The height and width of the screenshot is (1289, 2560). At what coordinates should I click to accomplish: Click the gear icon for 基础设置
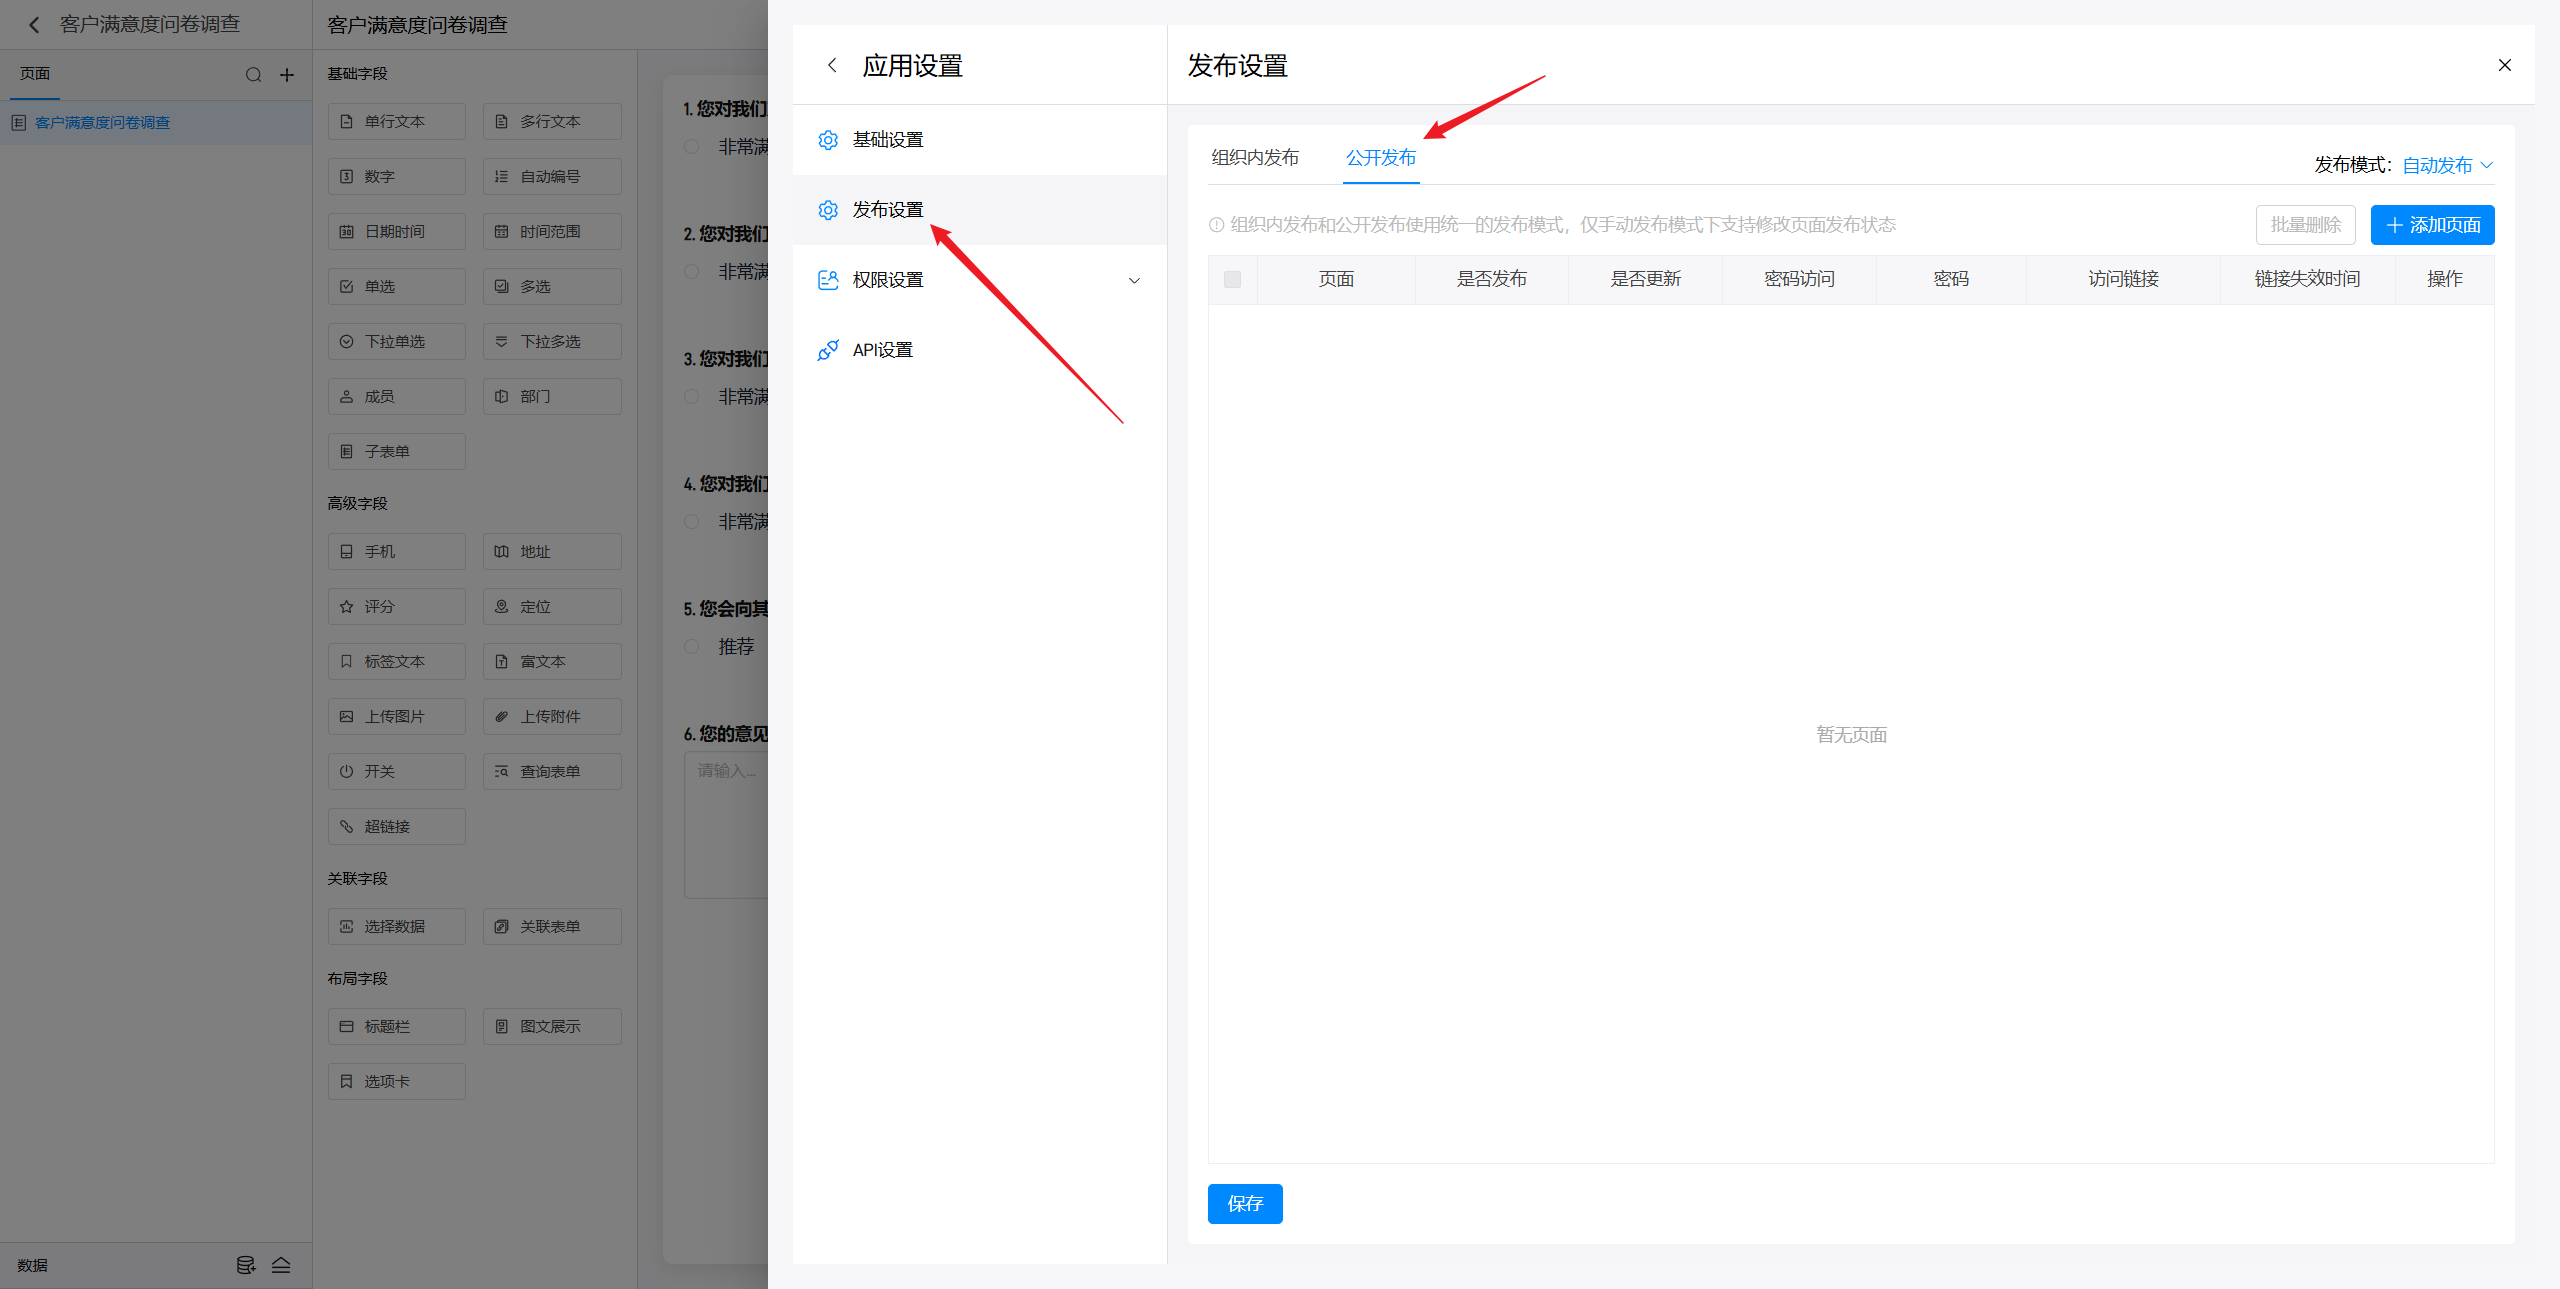point(828,140)
